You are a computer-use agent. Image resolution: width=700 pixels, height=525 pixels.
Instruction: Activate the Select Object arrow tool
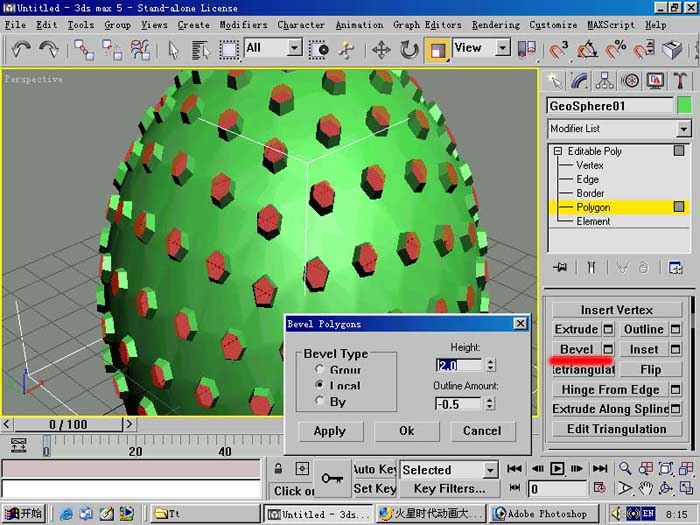(x=174, y=50)
